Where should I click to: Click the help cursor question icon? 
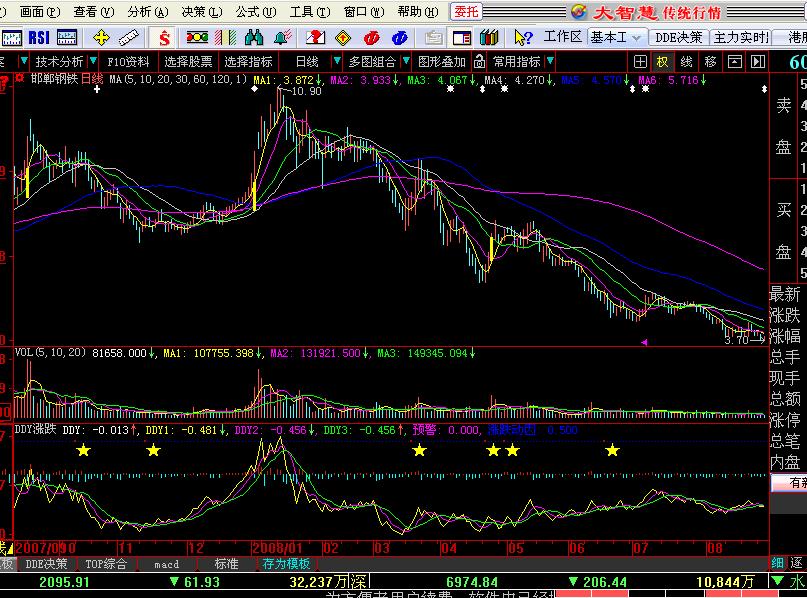click(523, 38)
